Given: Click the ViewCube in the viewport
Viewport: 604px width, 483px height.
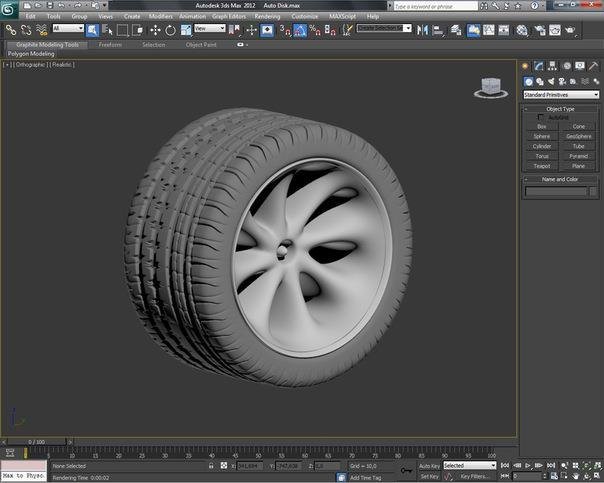Looking at the screenshot, I should [x=491, y=87].
